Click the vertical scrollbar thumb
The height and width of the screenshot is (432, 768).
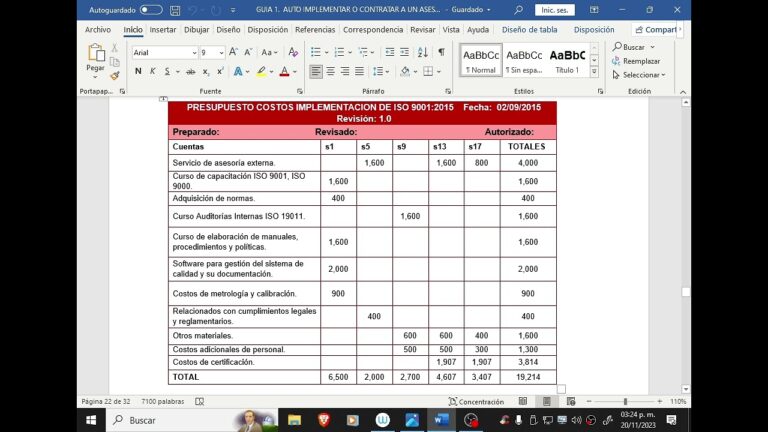tap(686, 292)
